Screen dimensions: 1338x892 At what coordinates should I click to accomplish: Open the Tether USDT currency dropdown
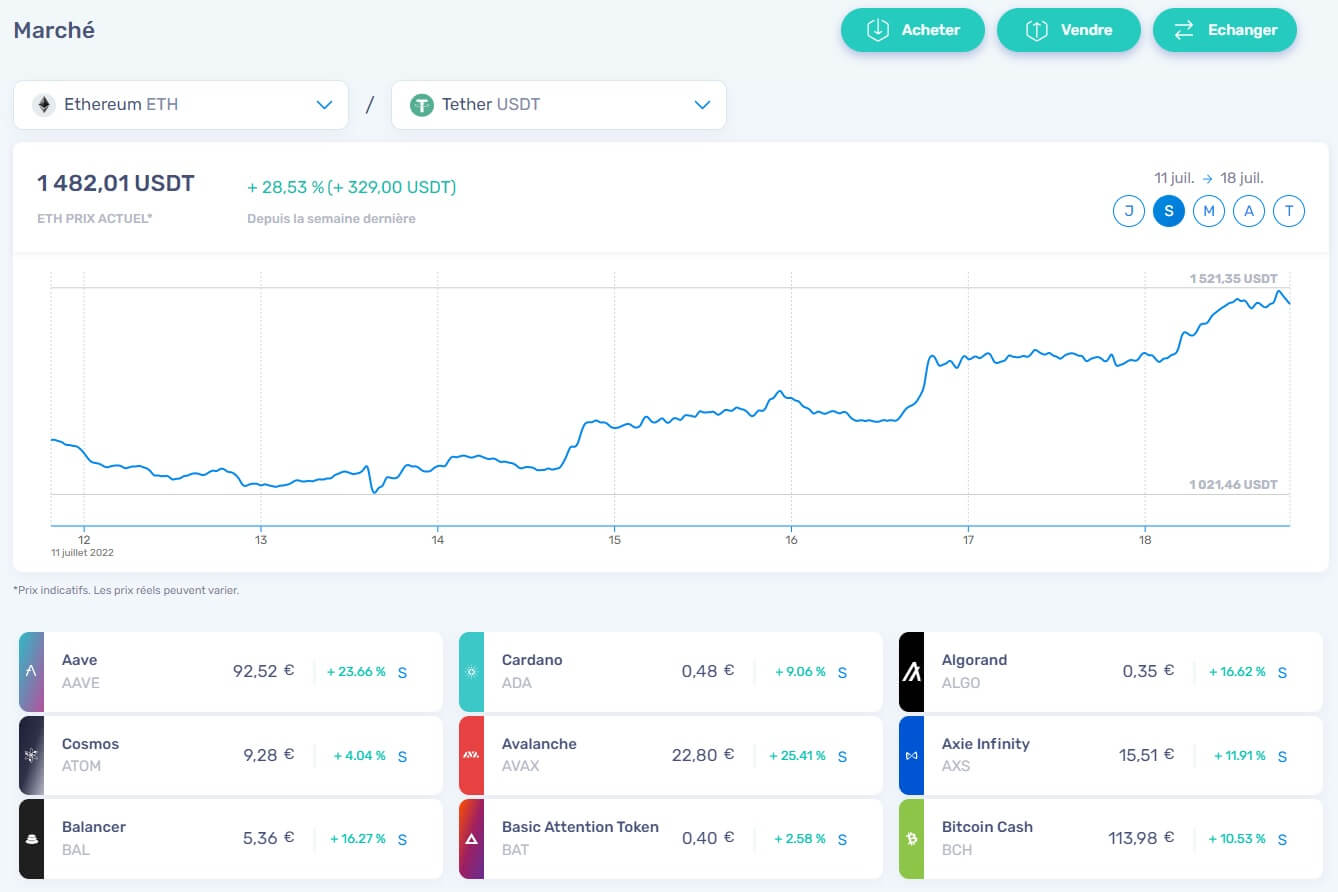coord(558,105)
